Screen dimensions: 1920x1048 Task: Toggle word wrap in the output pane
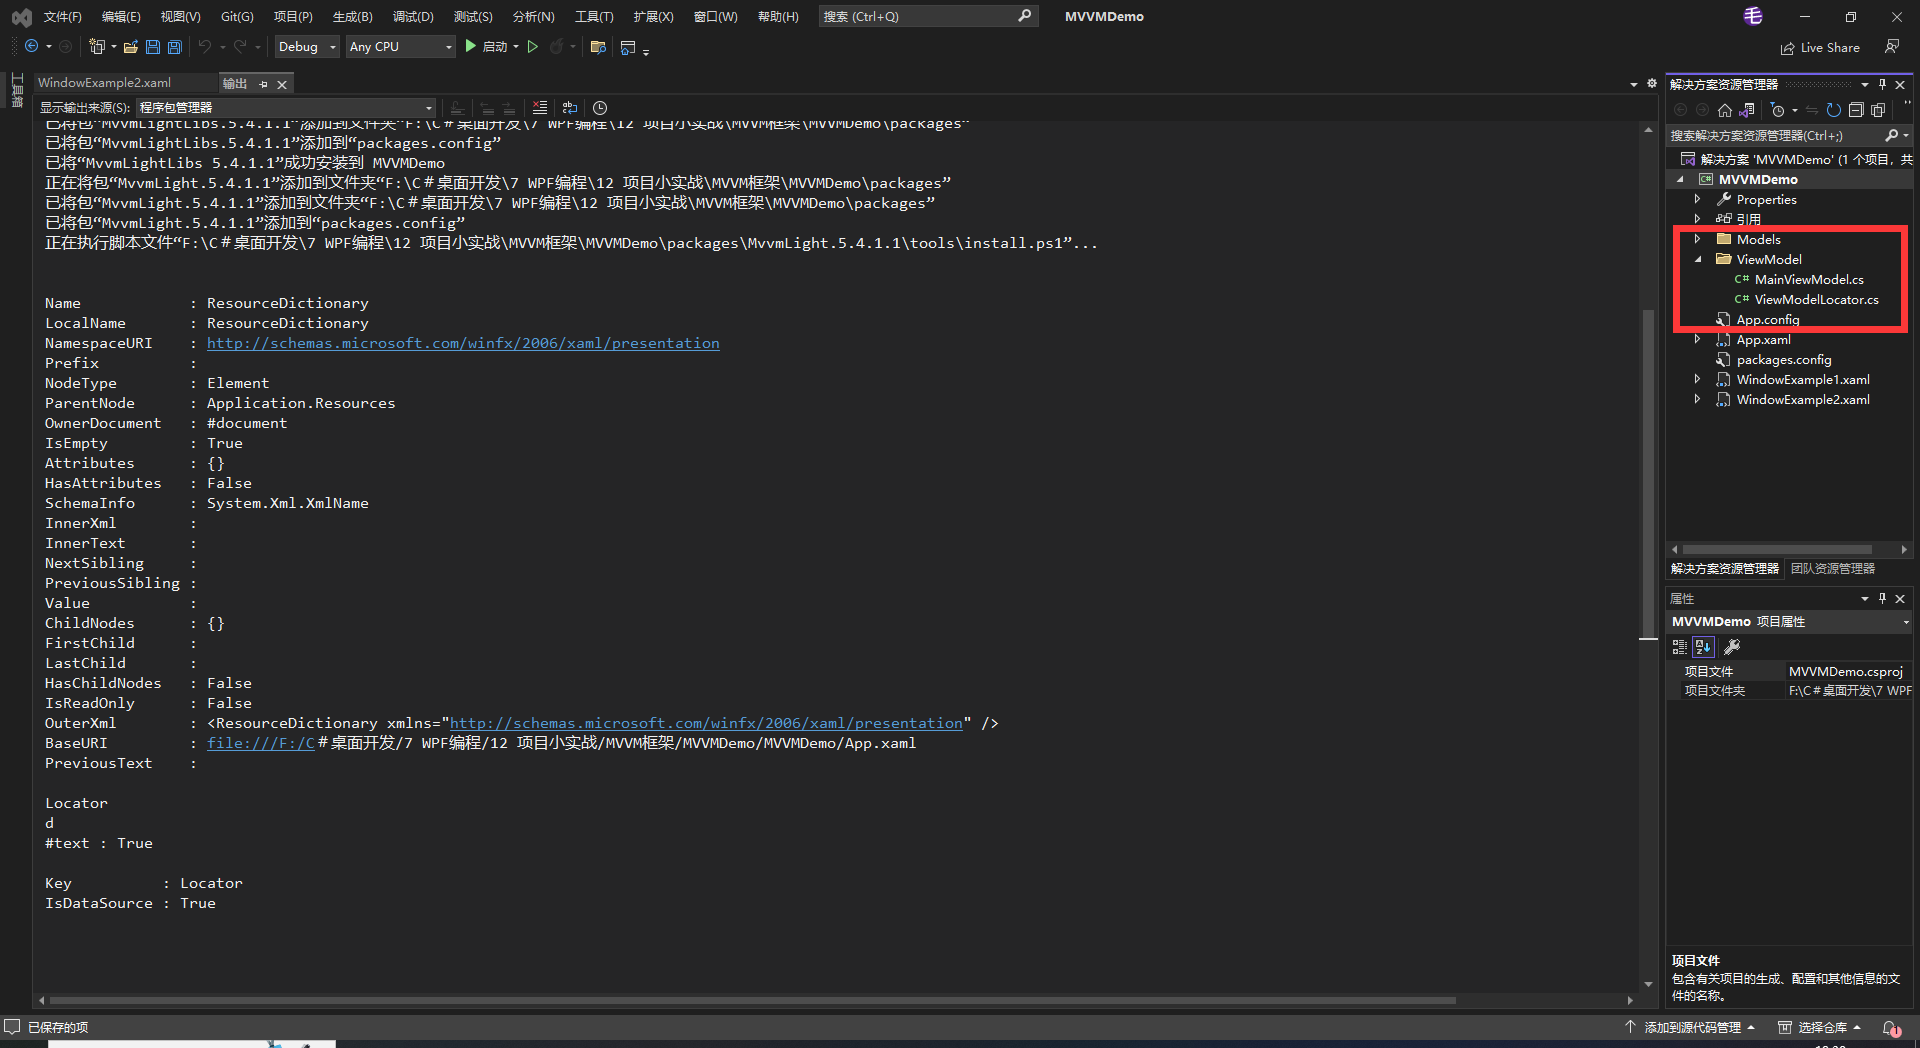click(x=570, y=108)
